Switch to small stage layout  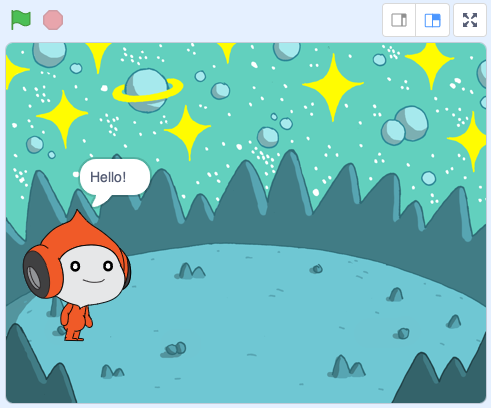tap(399, 20)
